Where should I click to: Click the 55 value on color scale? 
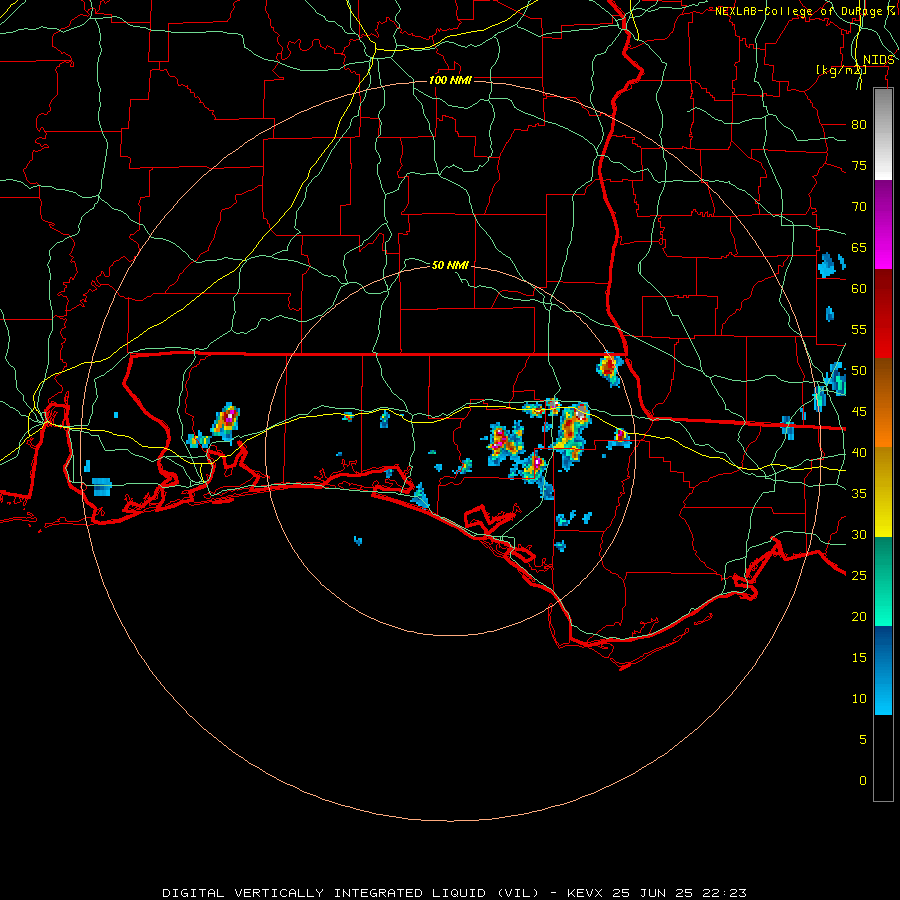[859, 330]
